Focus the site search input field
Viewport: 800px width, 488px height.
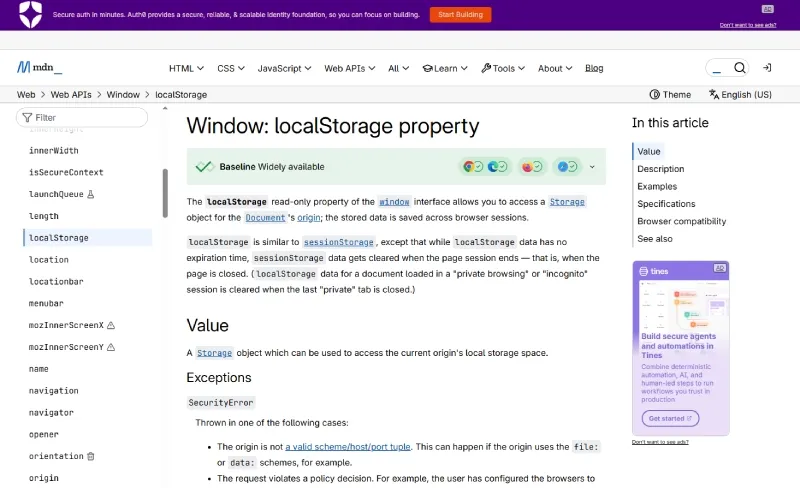[x=718, y=67]
